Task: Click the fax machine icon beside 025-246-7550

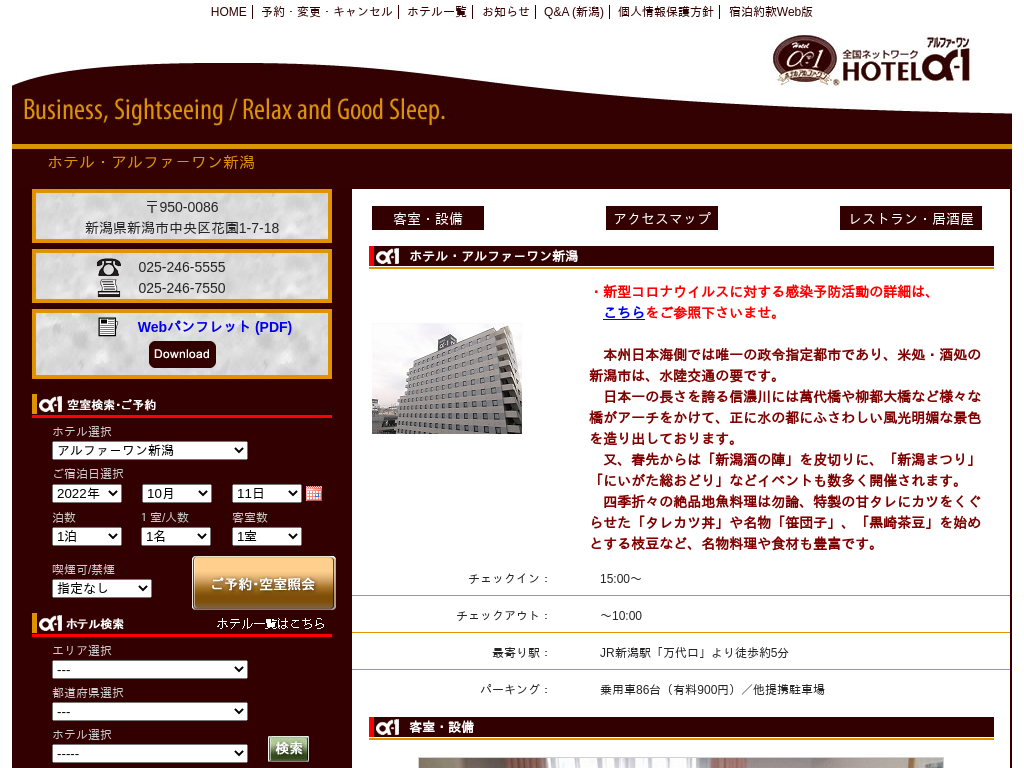Action: (108, 288)
